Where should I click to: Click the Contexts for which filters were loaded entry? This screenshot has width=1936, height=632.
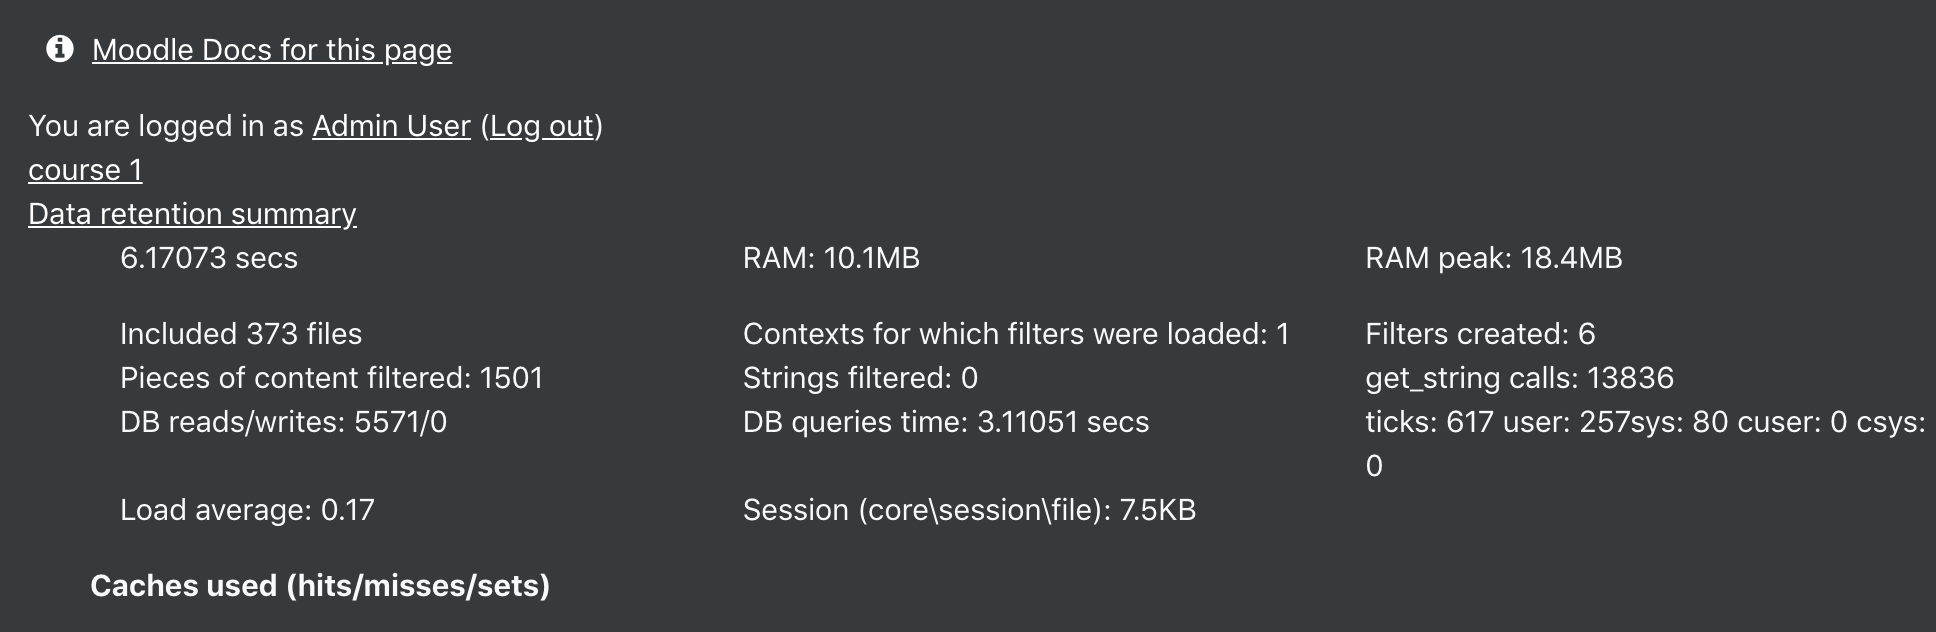[1016, 334]
